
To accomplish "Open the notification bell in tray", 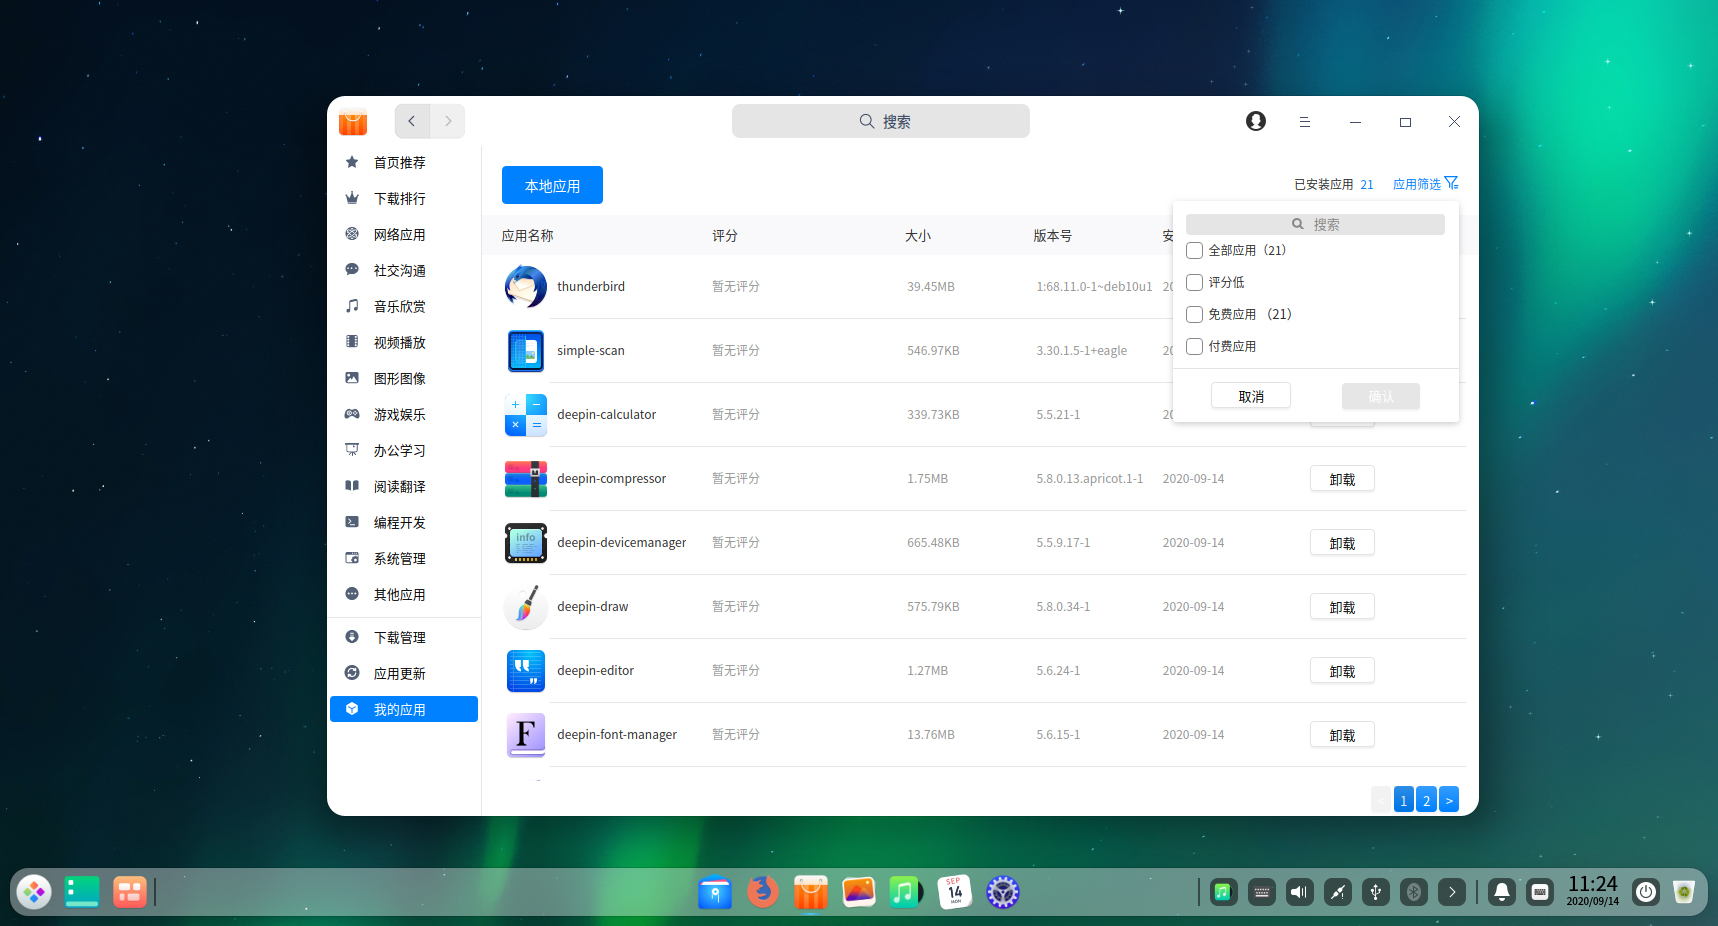I will tap(1502, 892).
